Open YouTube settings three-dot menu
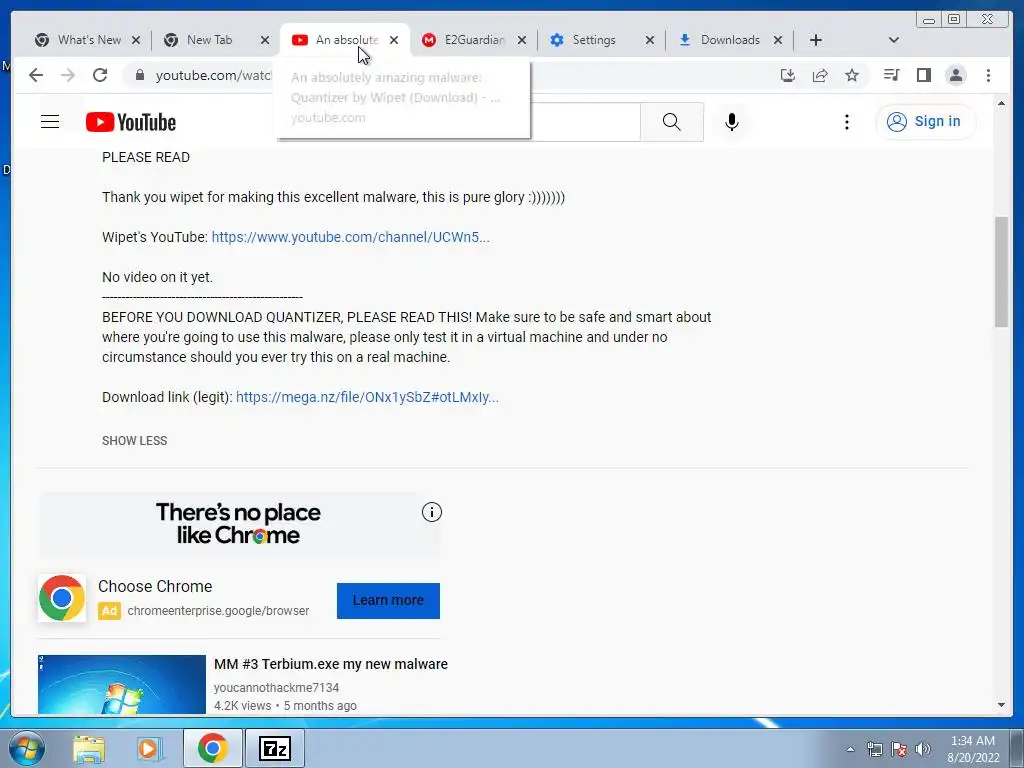Screen dimensions: 1024x768 pyautogui.click(x=846, y=122)
